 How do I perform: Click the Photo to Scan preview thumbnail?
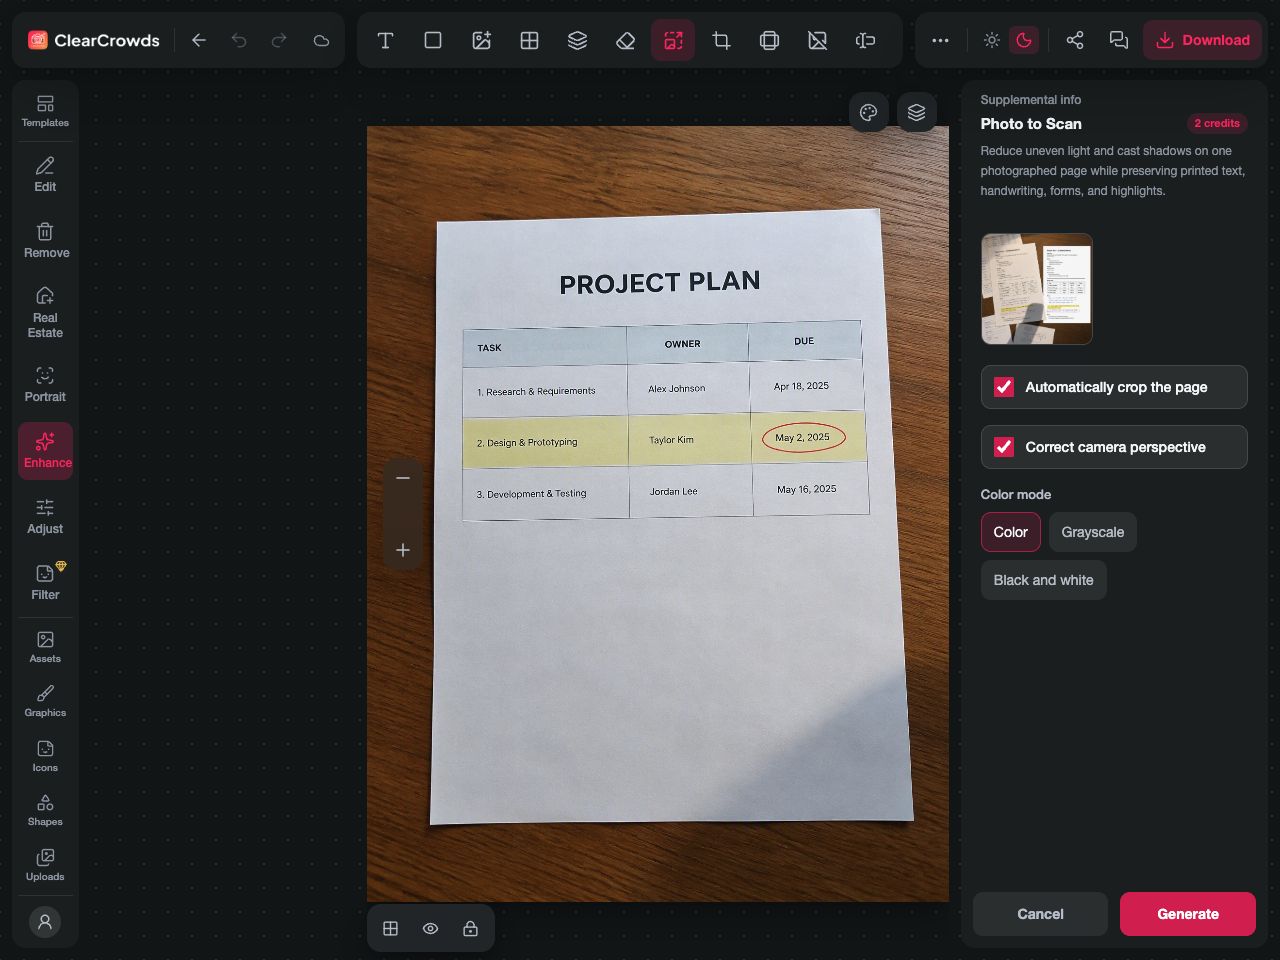tap(1037, 289)
